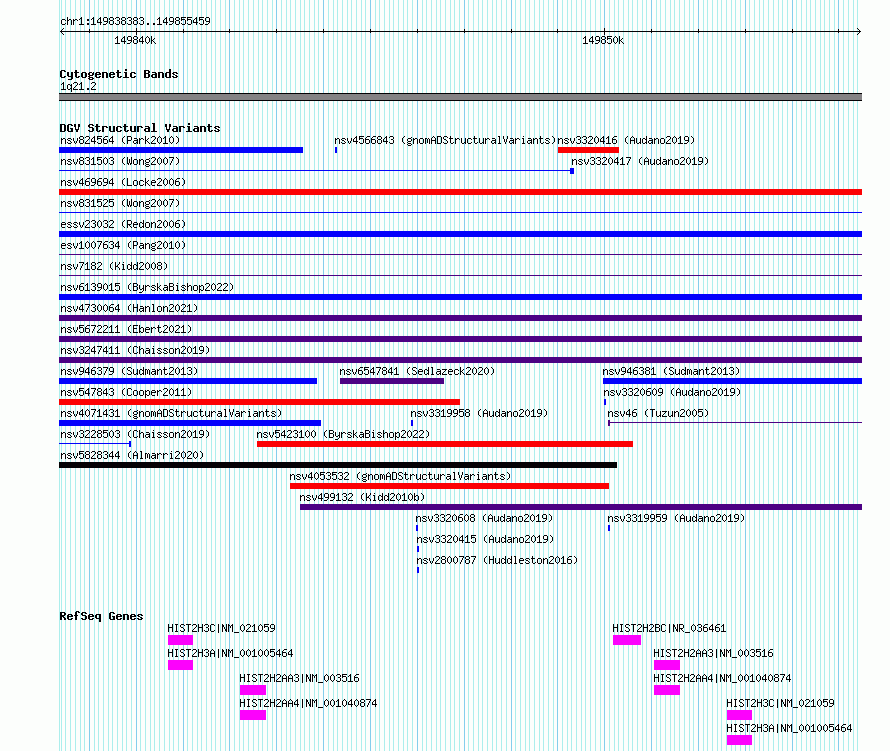Select the red nsv547843 variant bar
Screen dimensions: 890x751
[259, 402]
